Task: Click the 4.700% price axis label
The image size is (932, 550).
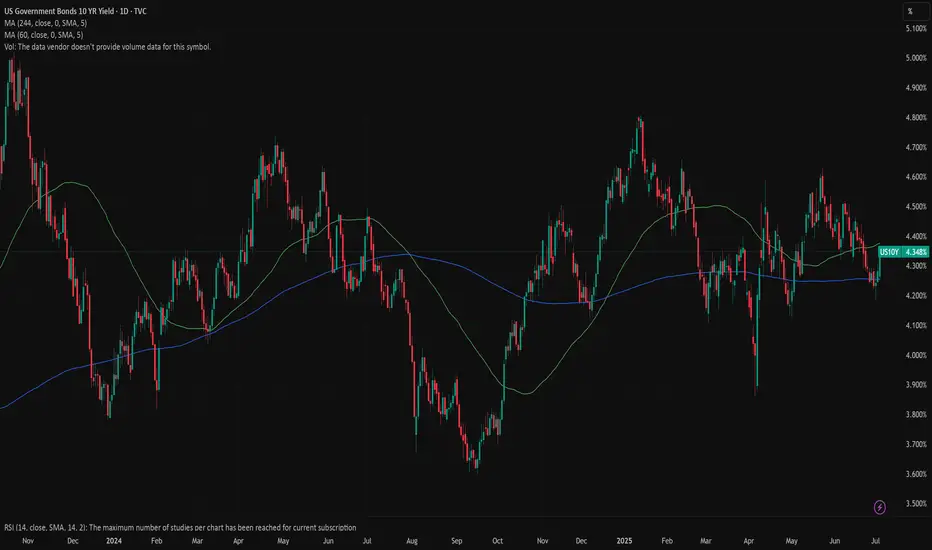Action: [916, 147]
